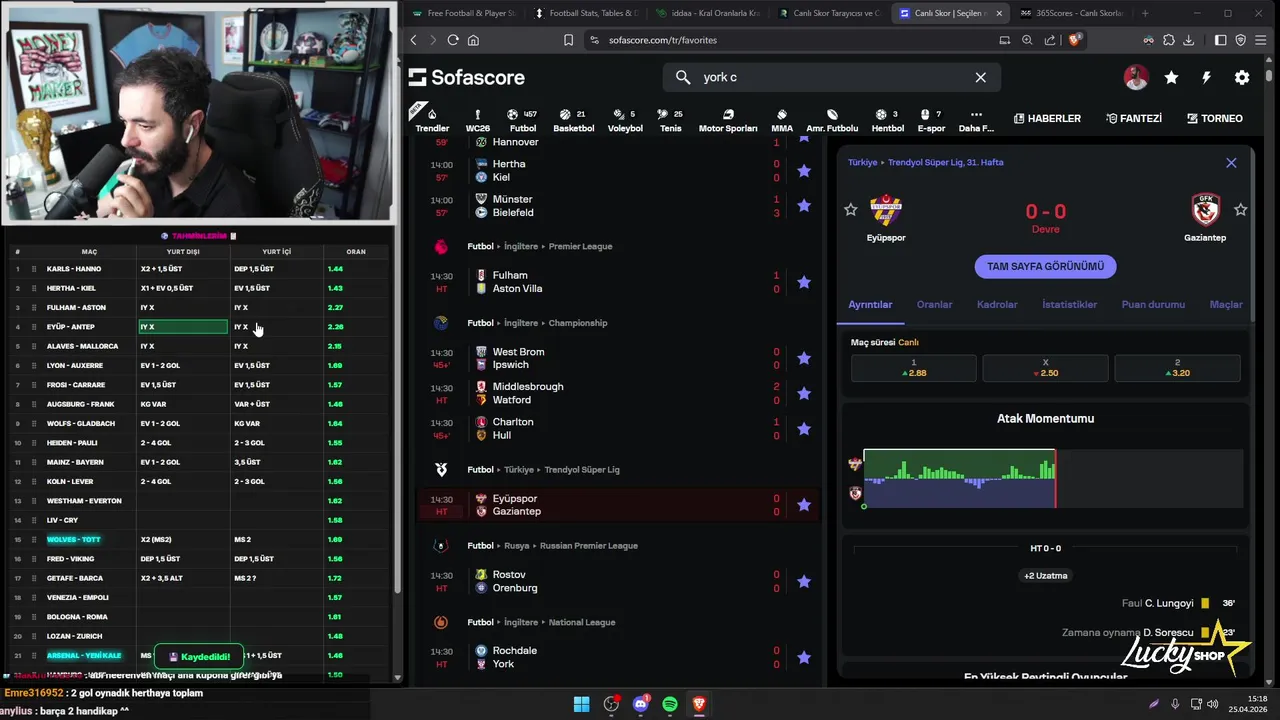Open the FANTEZİ link
Viewport: 1280px width, 720px height.
(1134, 118)
